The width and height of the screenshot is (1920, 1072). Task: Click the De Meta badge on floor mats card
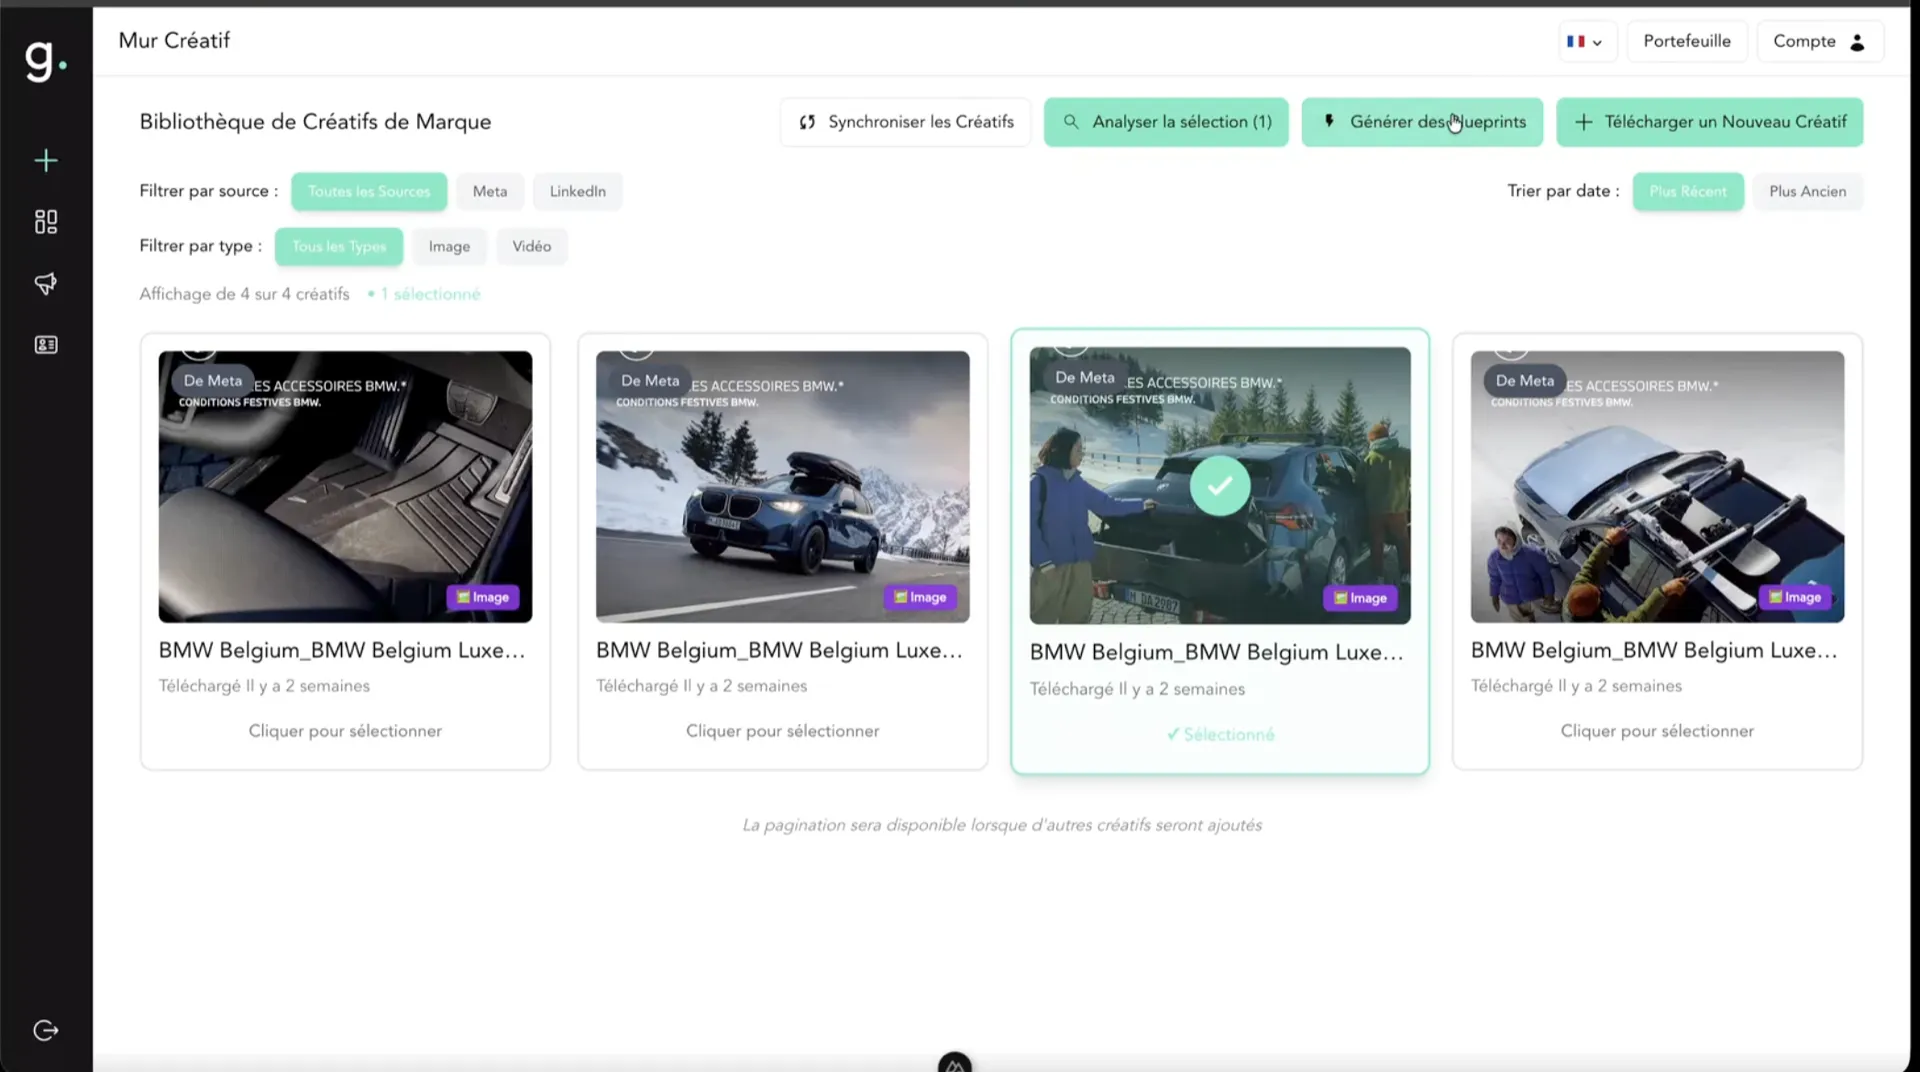[x=213, y=381]
